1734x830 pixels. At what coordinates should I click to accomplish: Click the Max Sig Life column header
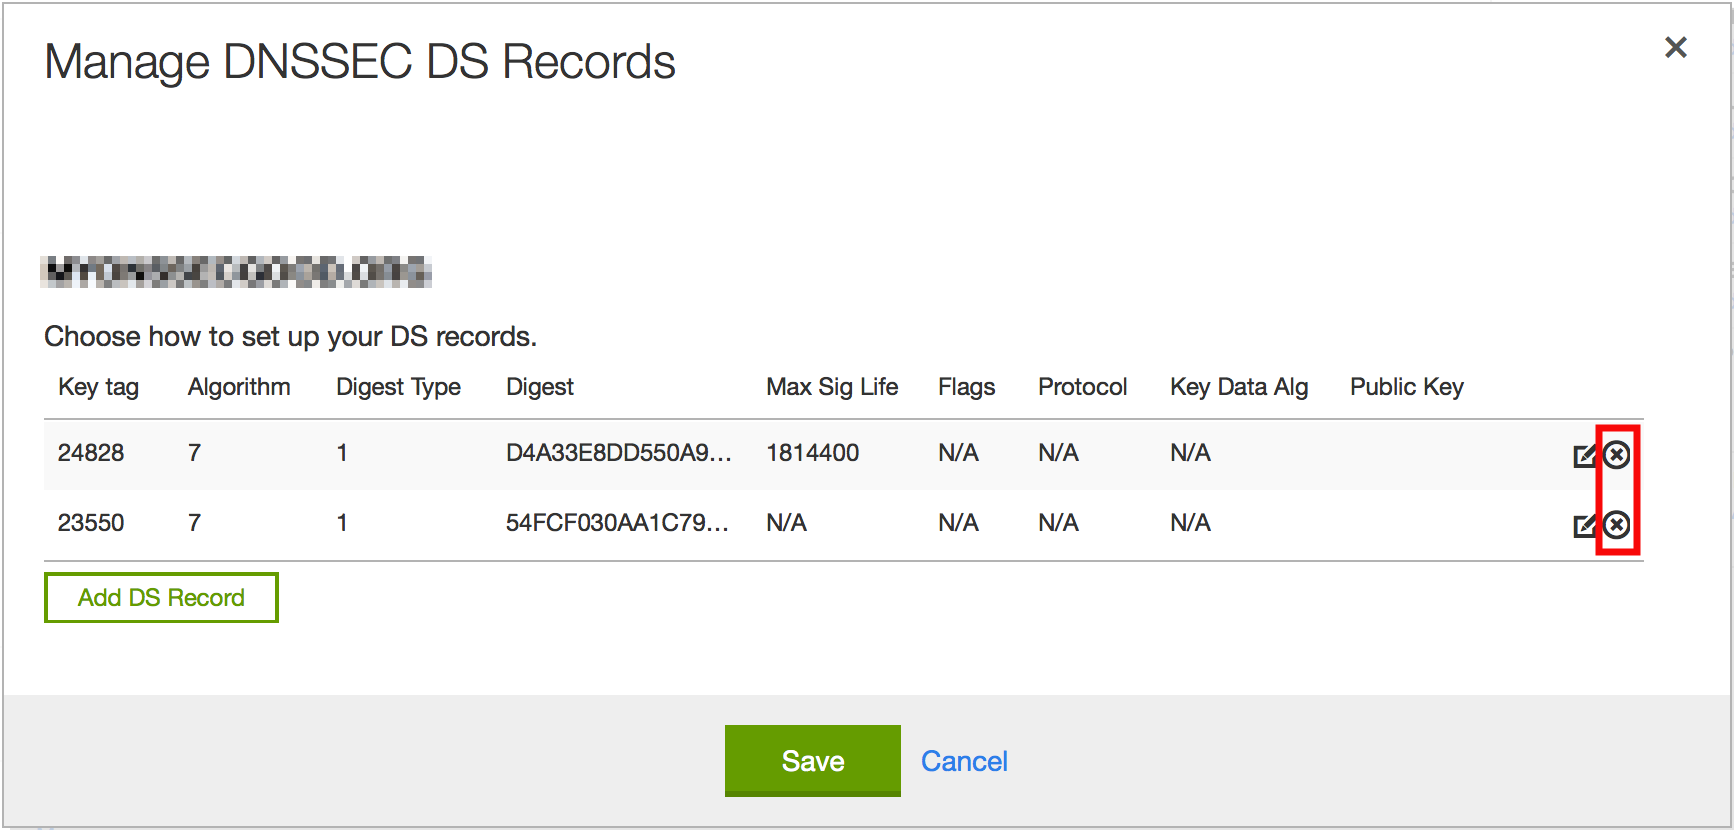tap(832, 387)
